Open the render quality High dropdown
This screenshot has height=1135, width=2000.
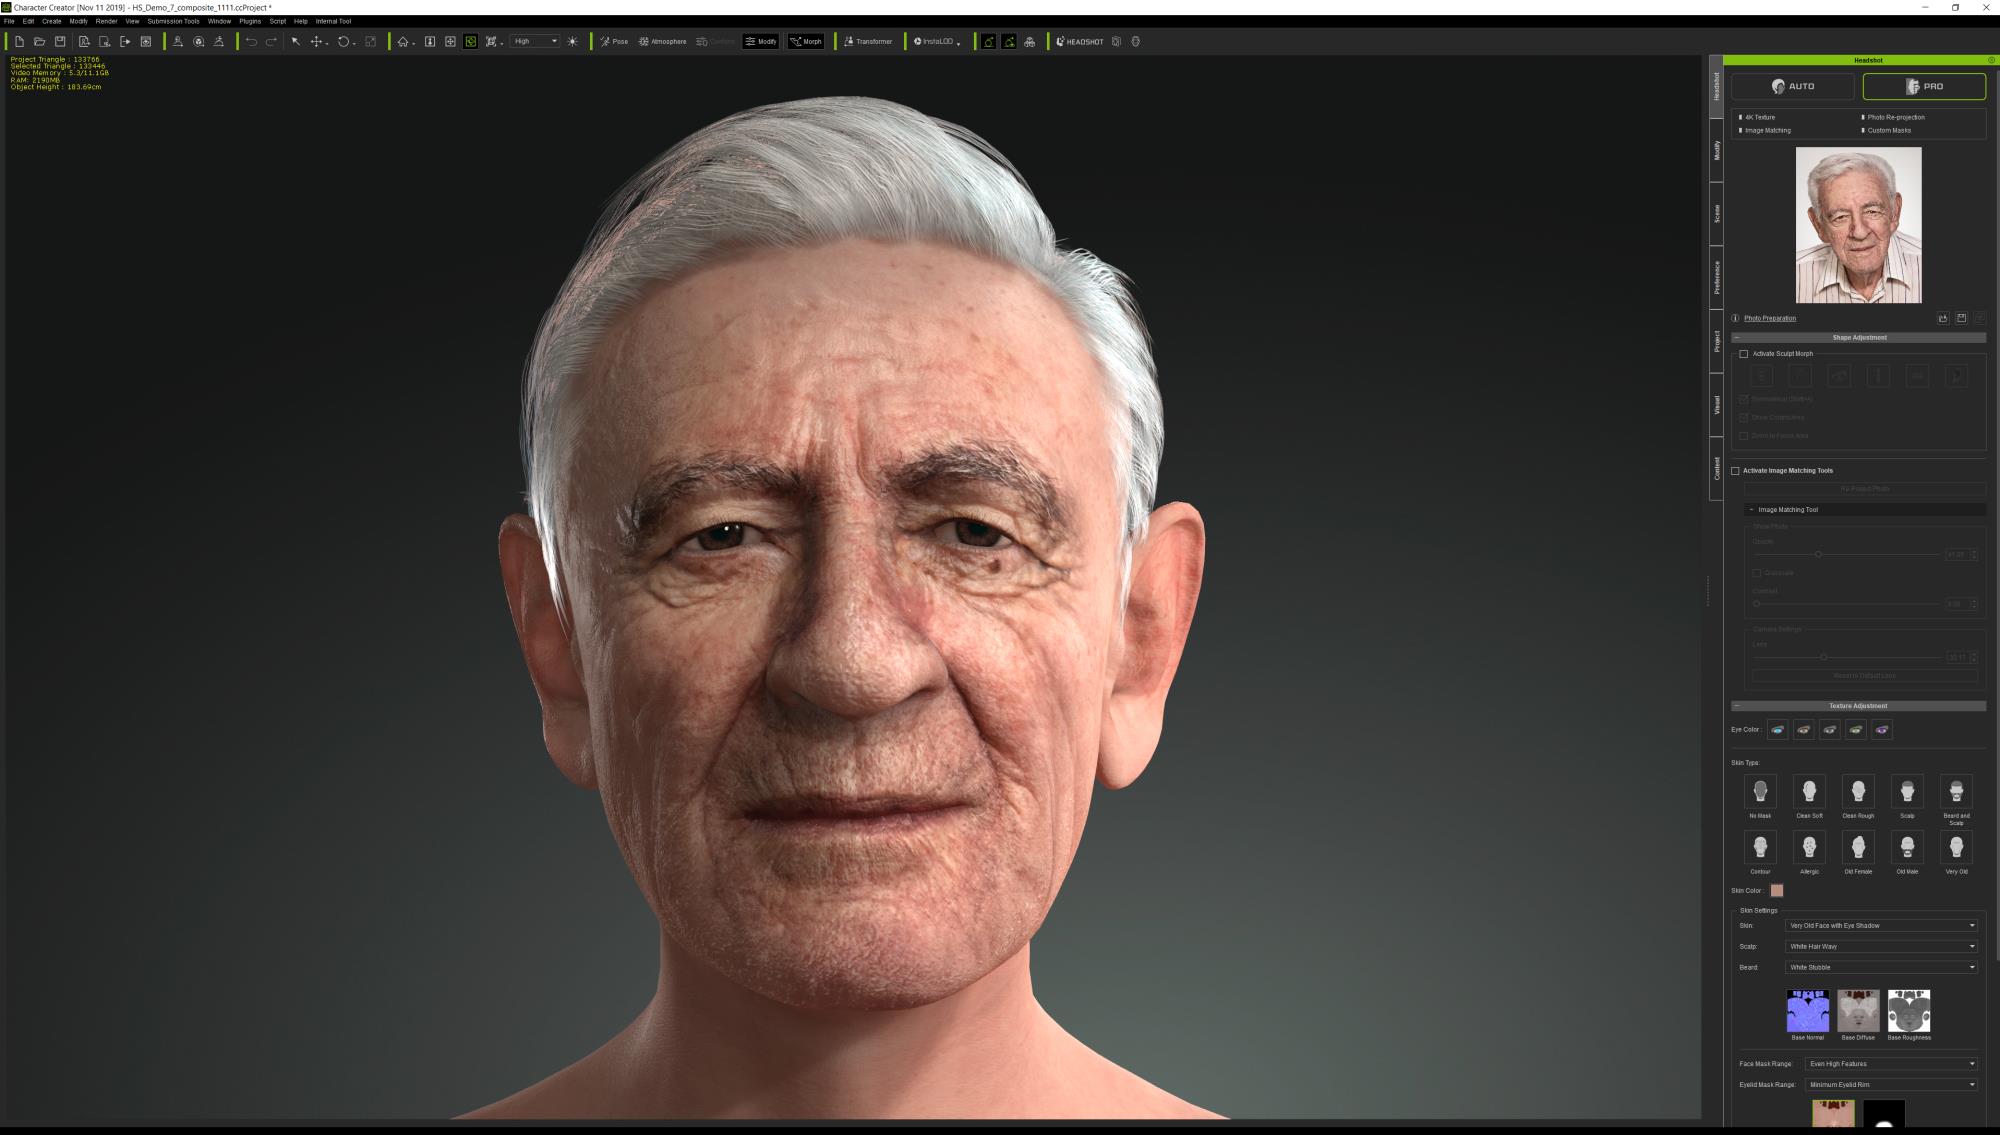(x=535, y=41)
